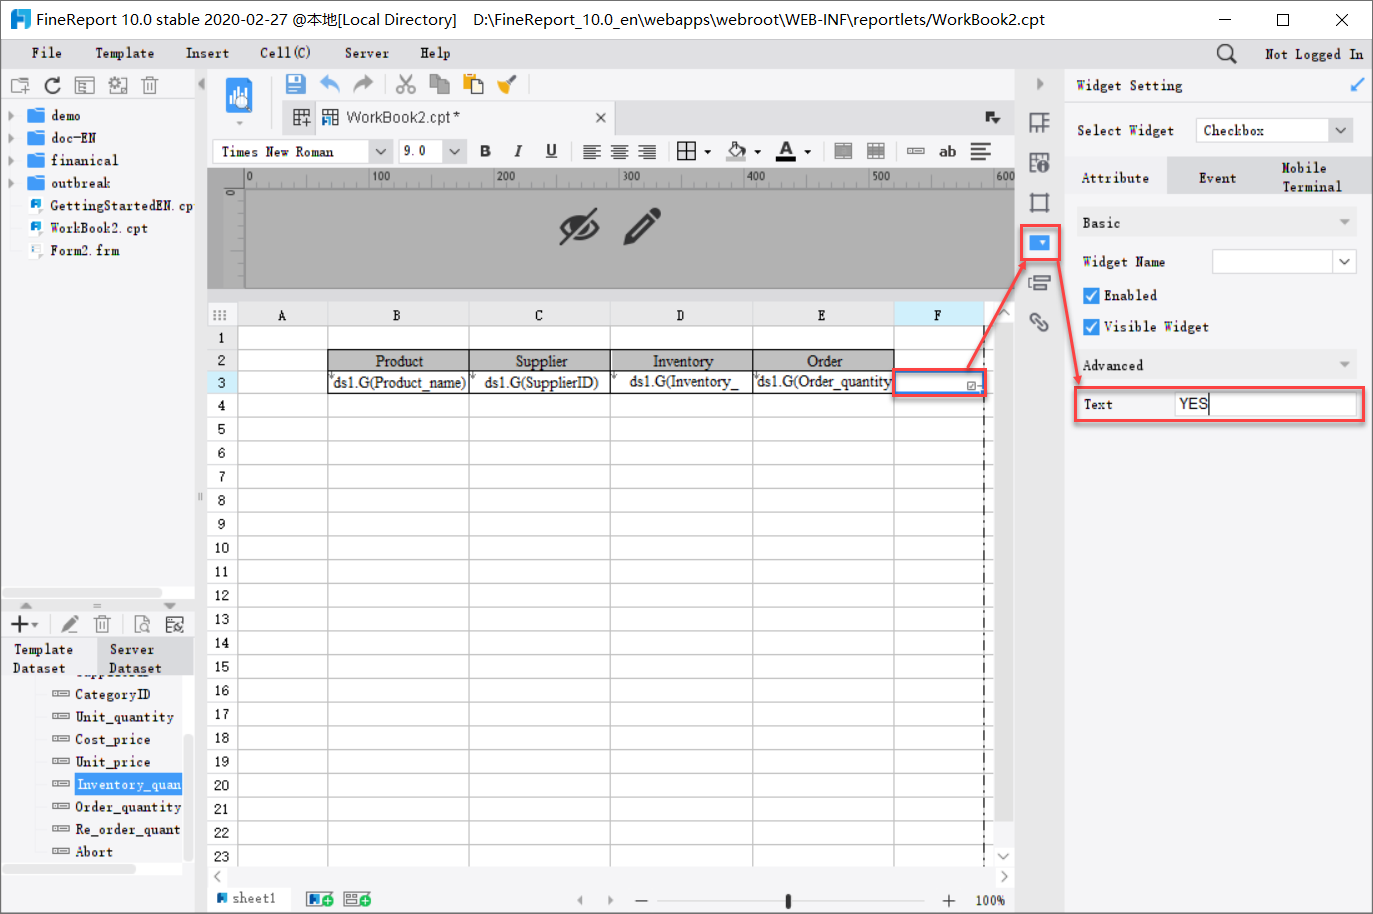Viewport: 1373px width, 914px height.
Task: Click the search magnifier icon
Action: (1226, 54)
